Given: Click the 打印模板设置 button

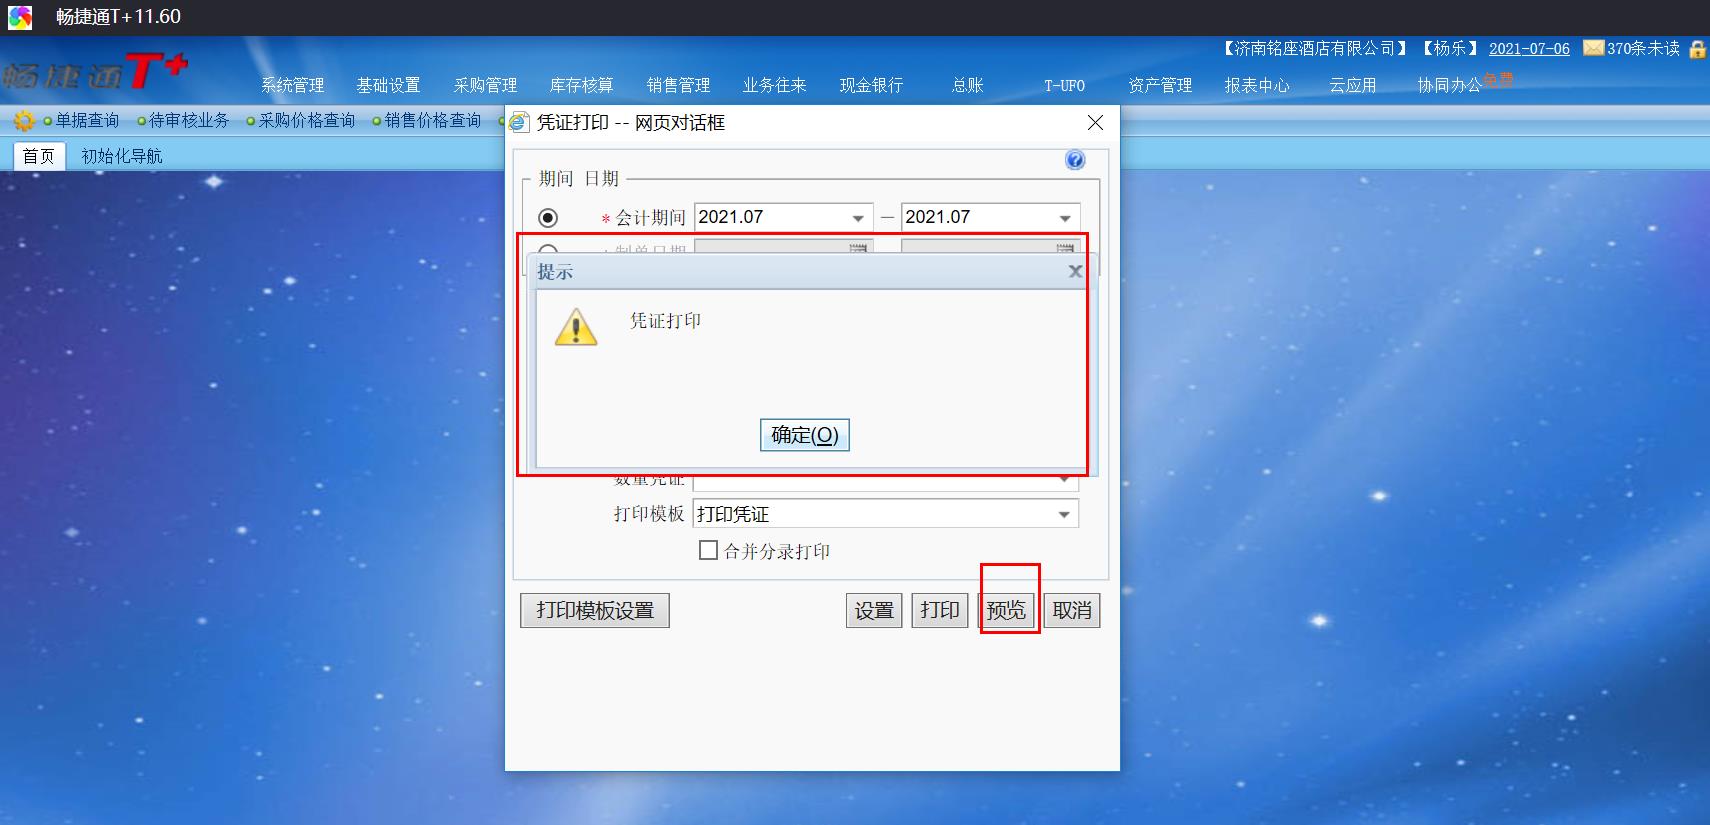Looking at the screenshot, I should coord(595,610).
